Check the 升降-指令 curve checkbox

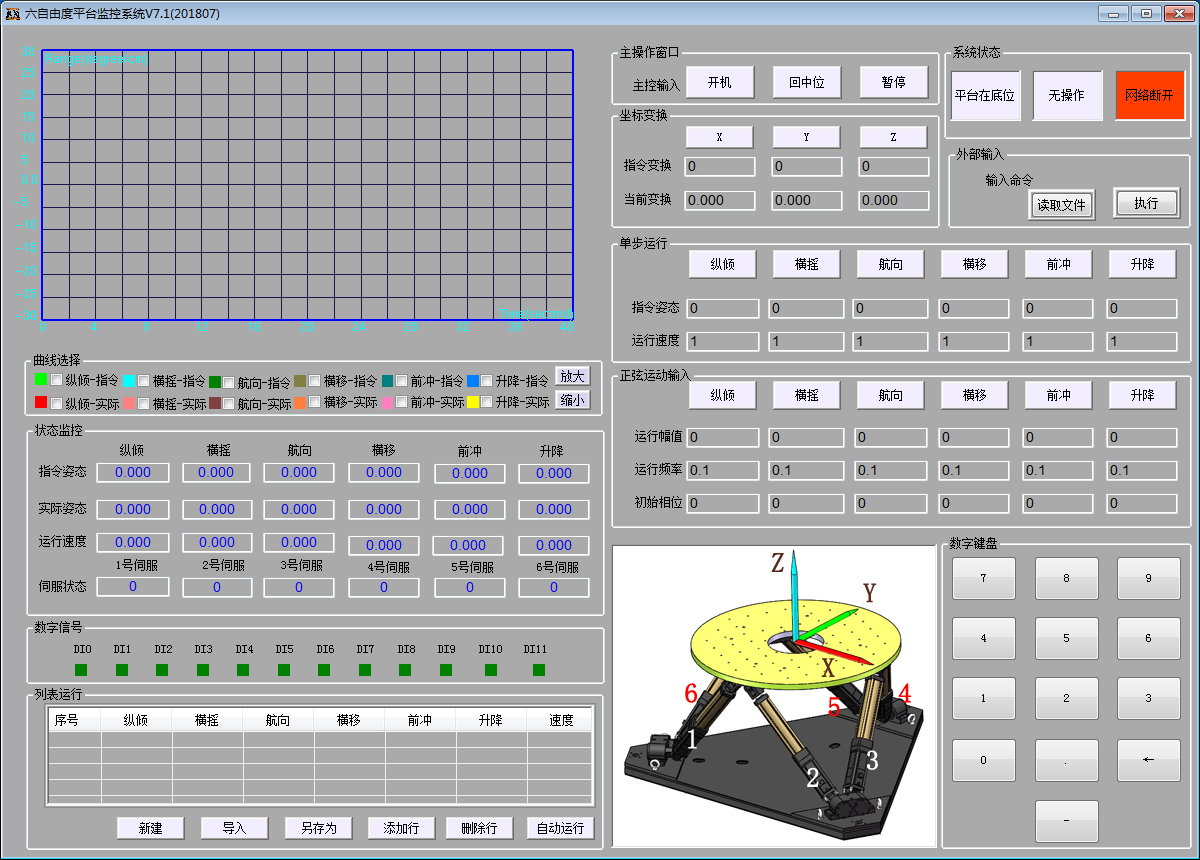[487, 380]
